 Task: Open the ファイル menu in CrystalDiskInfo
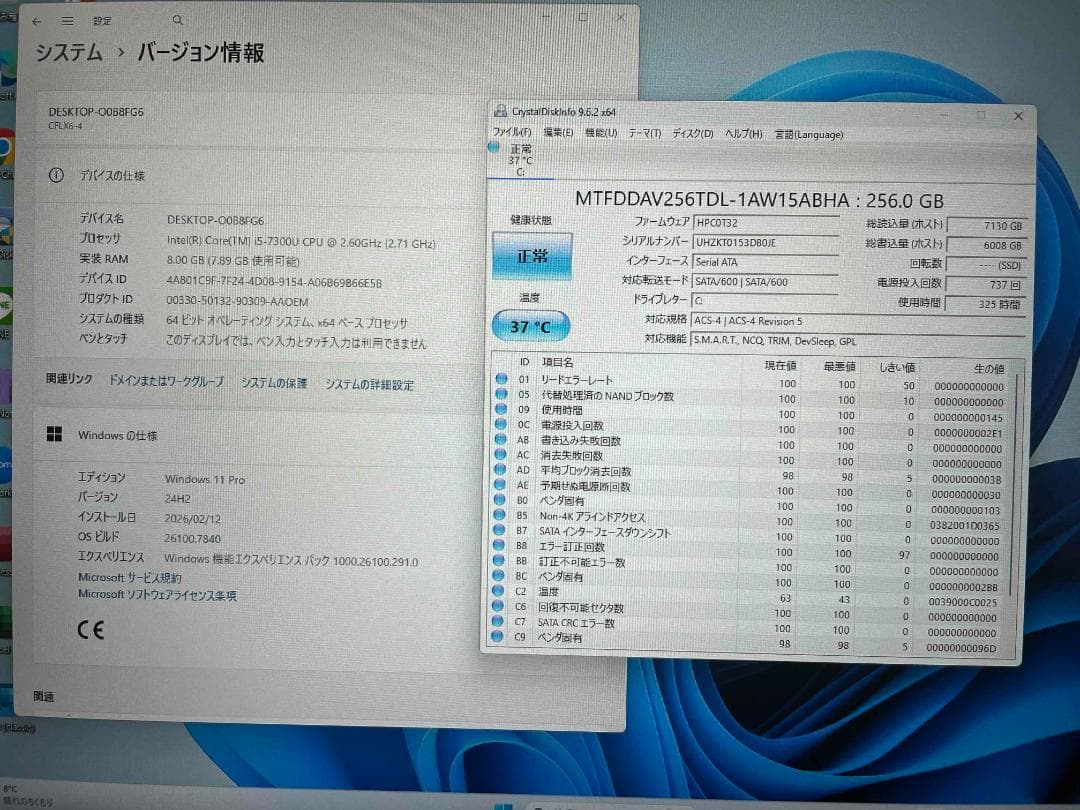pyautogui.click(x=513, y=133)
